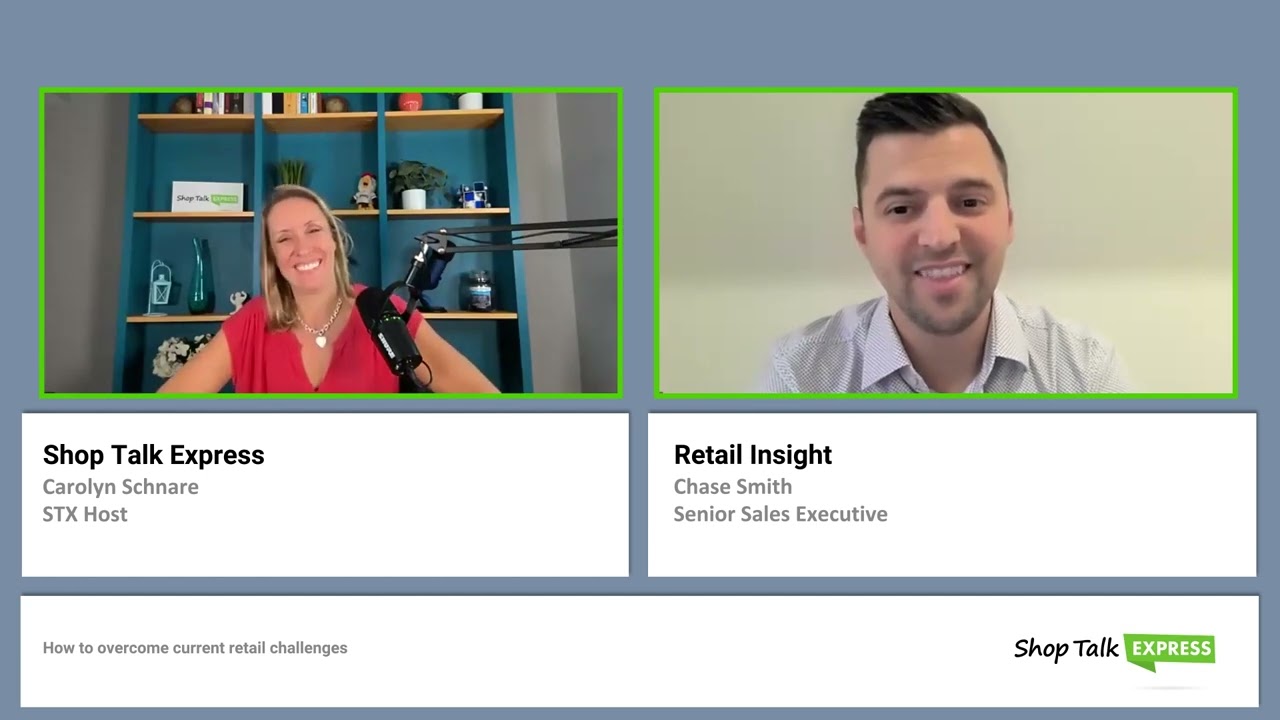Select the name Carolyn Schnare
Screen dimensions: 1280x720
point(120,487)
